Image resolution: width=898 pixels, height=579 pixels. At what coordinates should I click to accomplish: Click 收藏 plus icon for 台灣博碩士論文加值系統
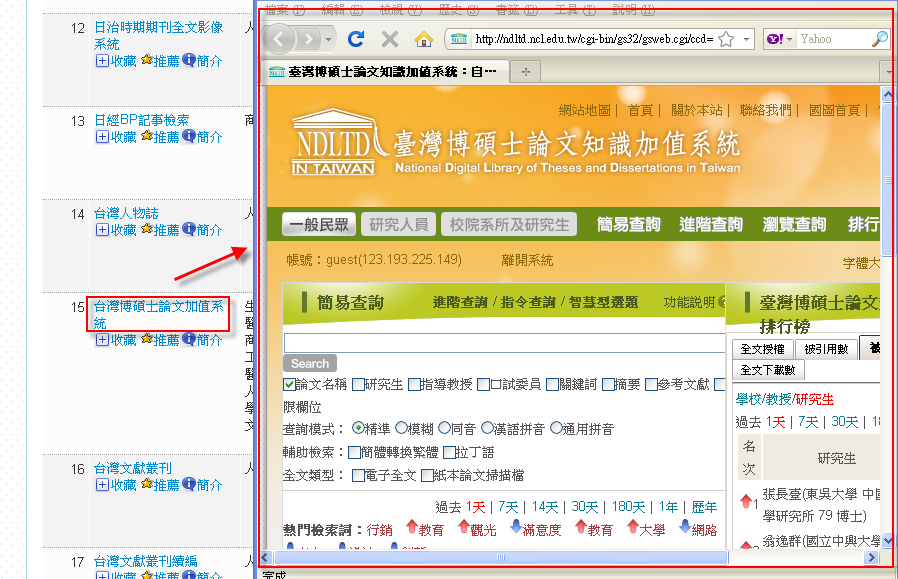click(102, 340)
